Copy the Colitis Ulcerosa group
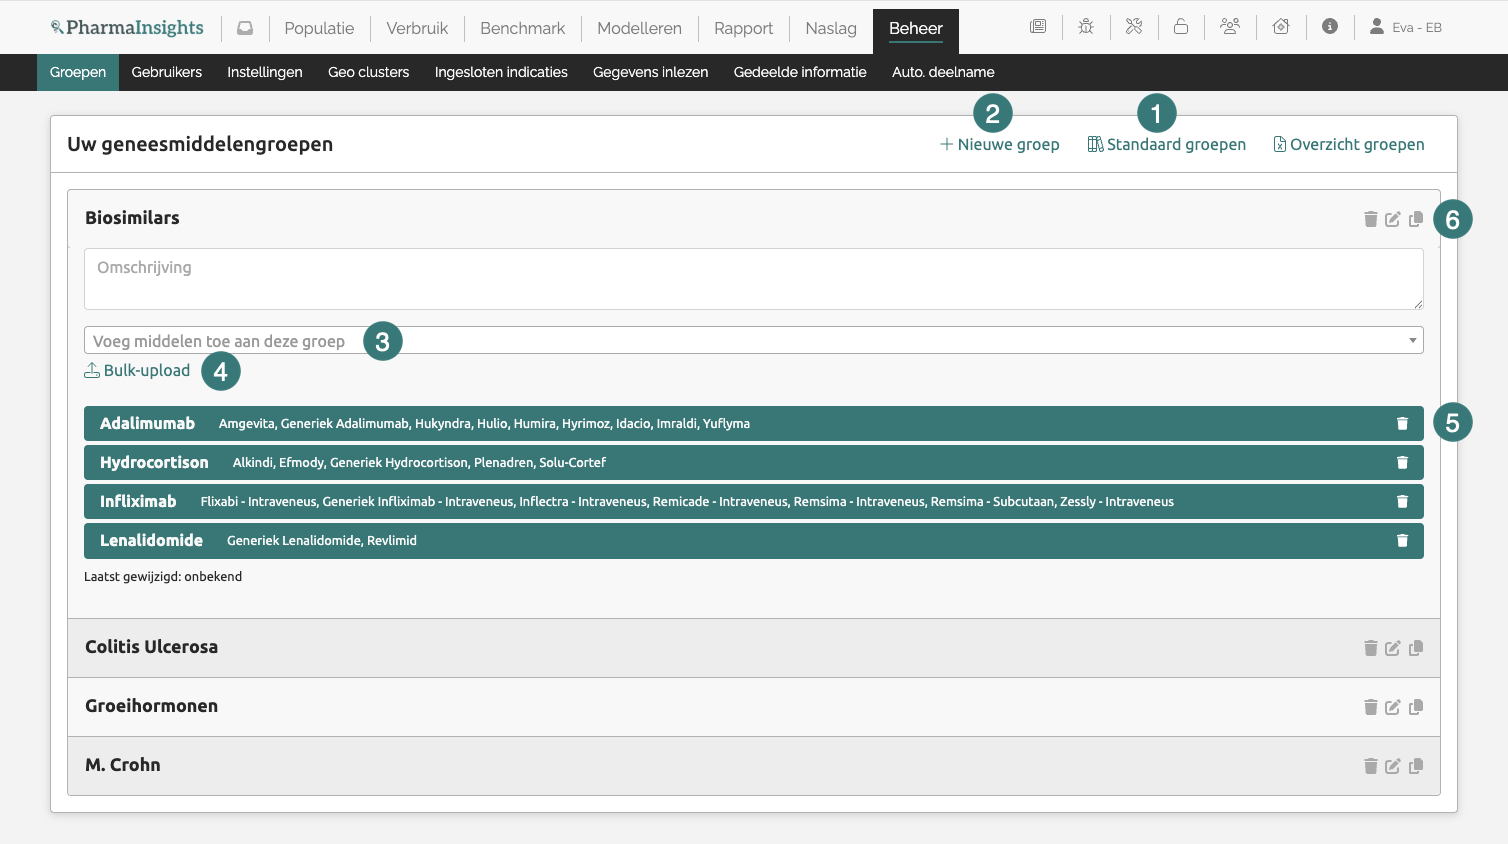The width and height of the screenshot is (1508, 844). (x=1416, y=648)
